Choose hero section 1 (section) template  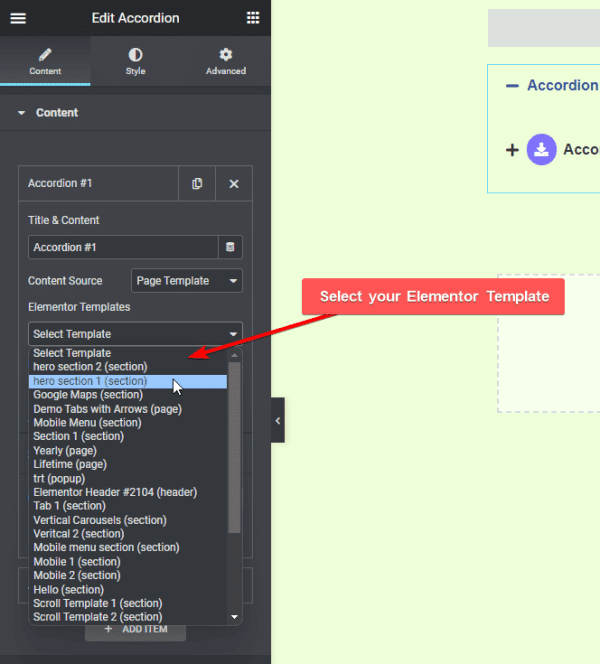pyautogui.click(x=90, y=381)
